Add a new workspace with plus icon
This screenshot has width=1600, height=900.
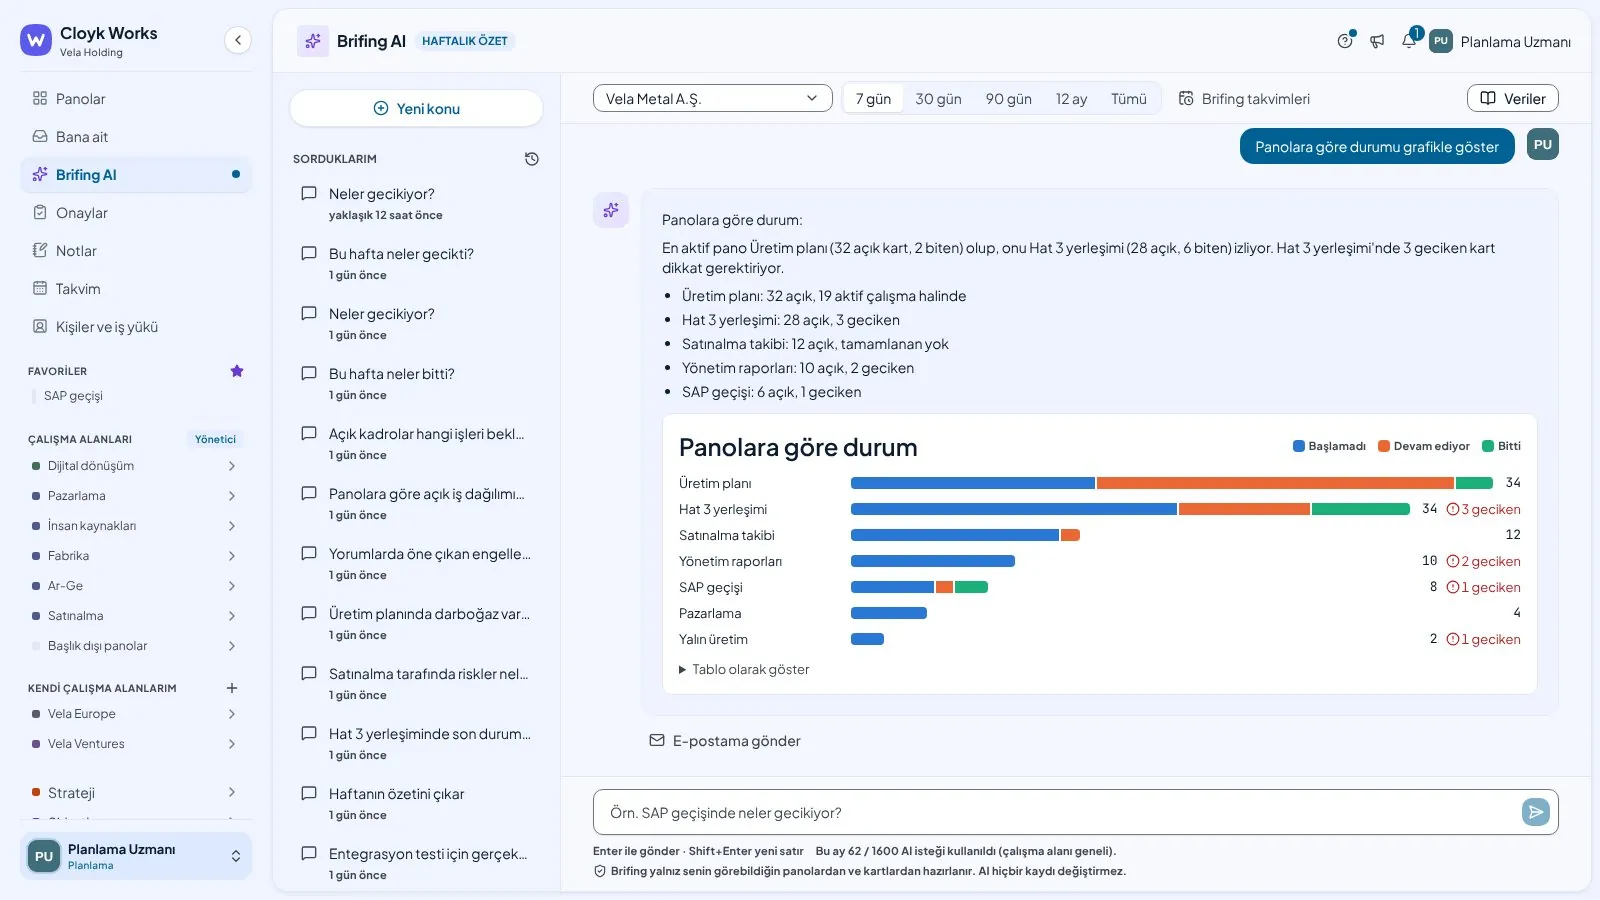(x=232, y=688)
